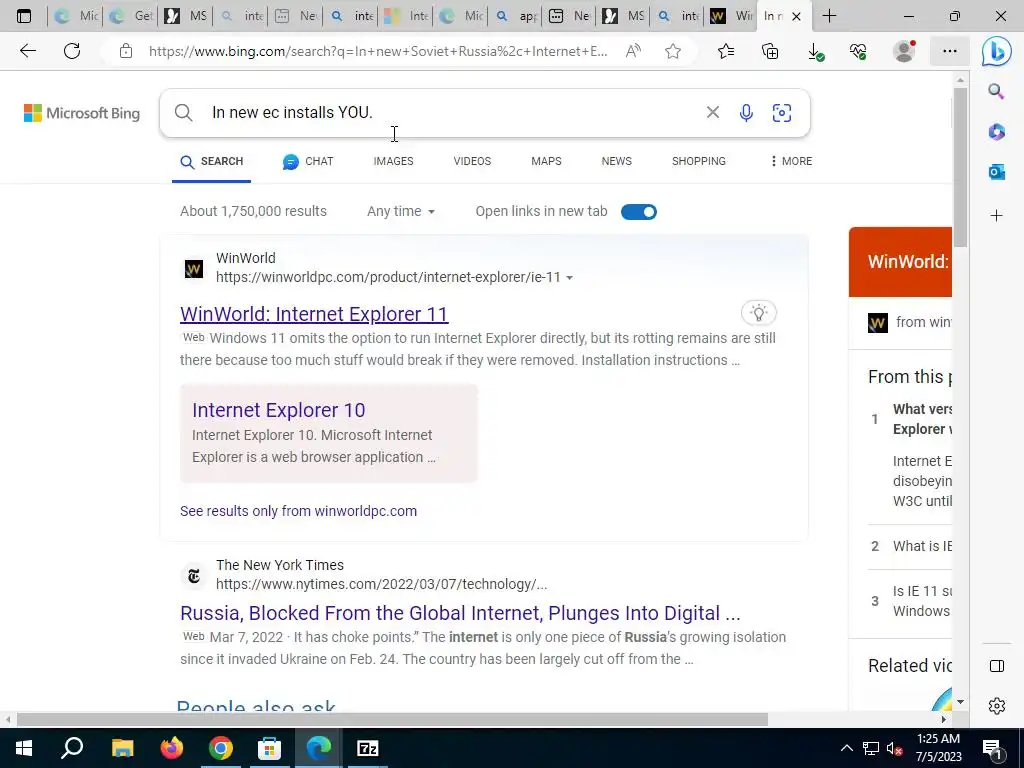View site info lock icon
Viewport: 1024px width, 768px height.
point(126,51)
